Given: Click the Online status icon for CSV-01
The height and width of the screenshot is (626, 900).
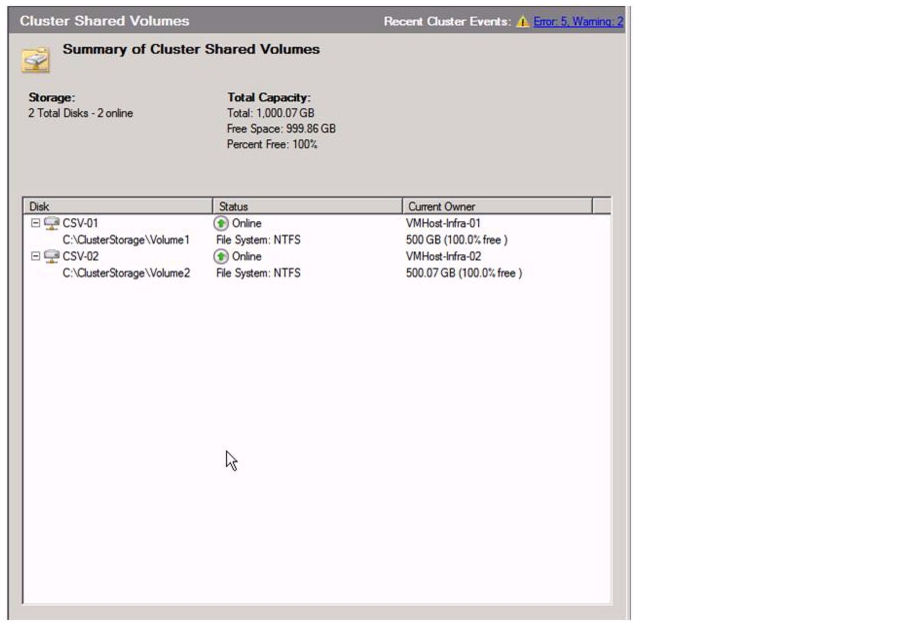Looking at the screenshot, I should pyautogui.click(x=221, y=223).
